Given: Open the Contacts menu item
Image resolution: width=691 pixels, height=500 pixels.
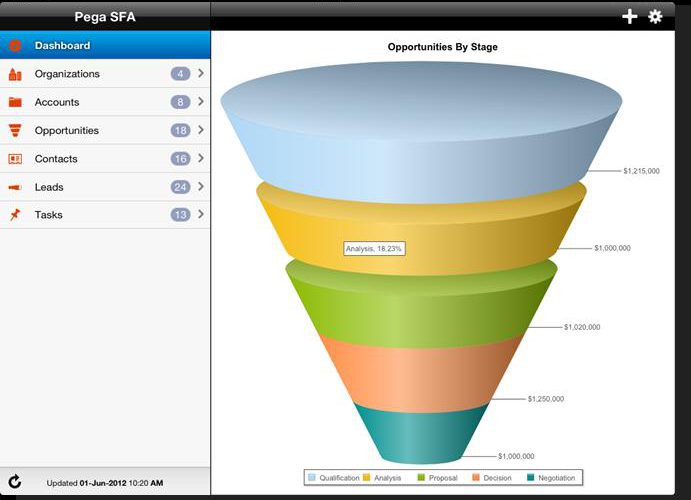Looking at the screenshot, I should [x=56, y=159].
